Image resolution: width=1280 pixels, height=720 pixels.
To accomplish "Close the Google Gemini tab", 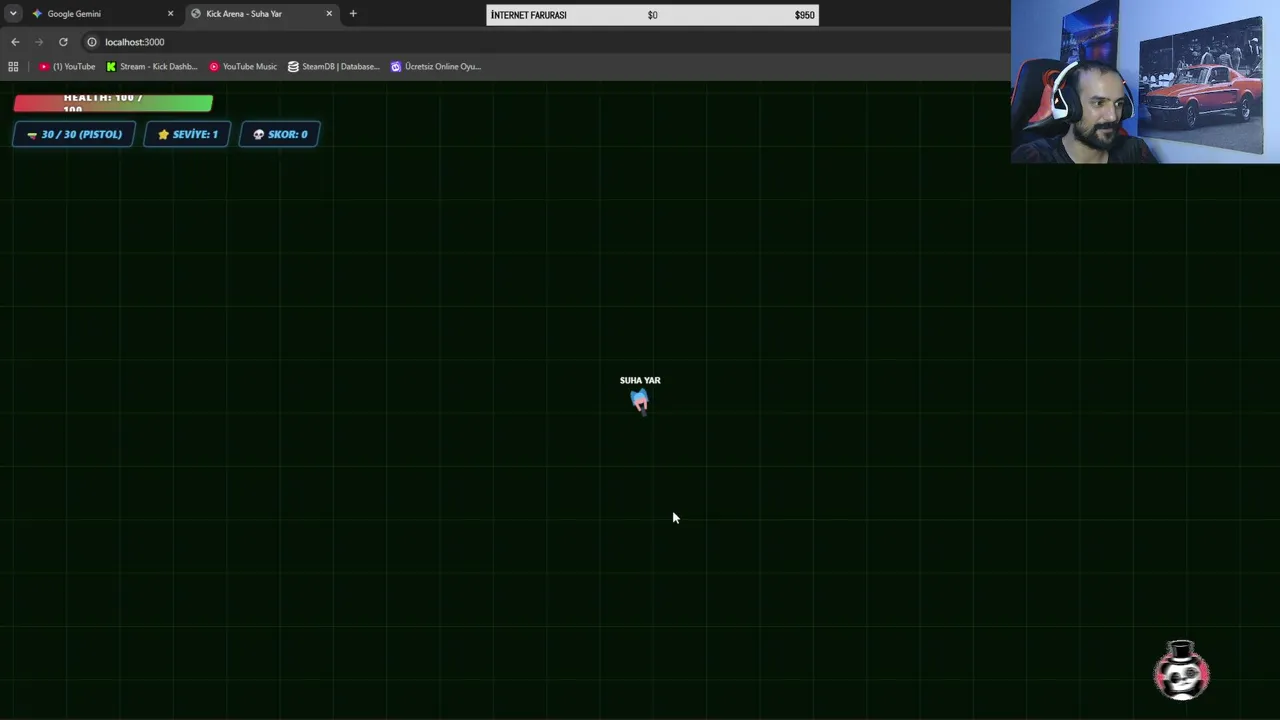I will click(170, 14).
